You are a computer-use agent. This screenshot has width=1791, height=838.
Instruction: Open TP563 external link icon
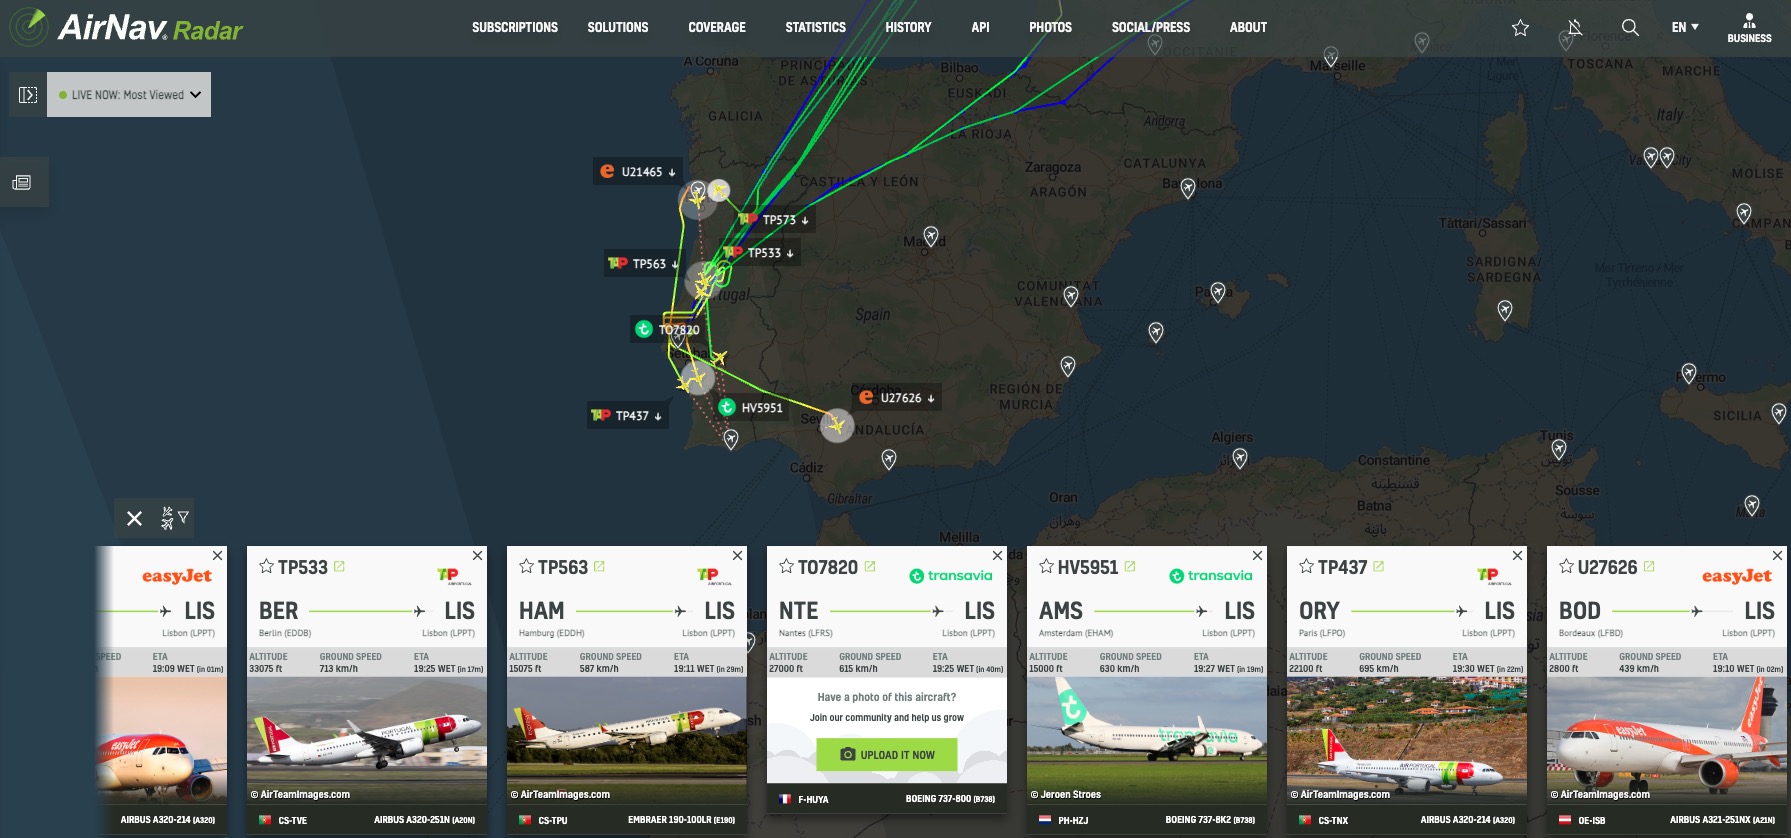[x=599, y=566]
